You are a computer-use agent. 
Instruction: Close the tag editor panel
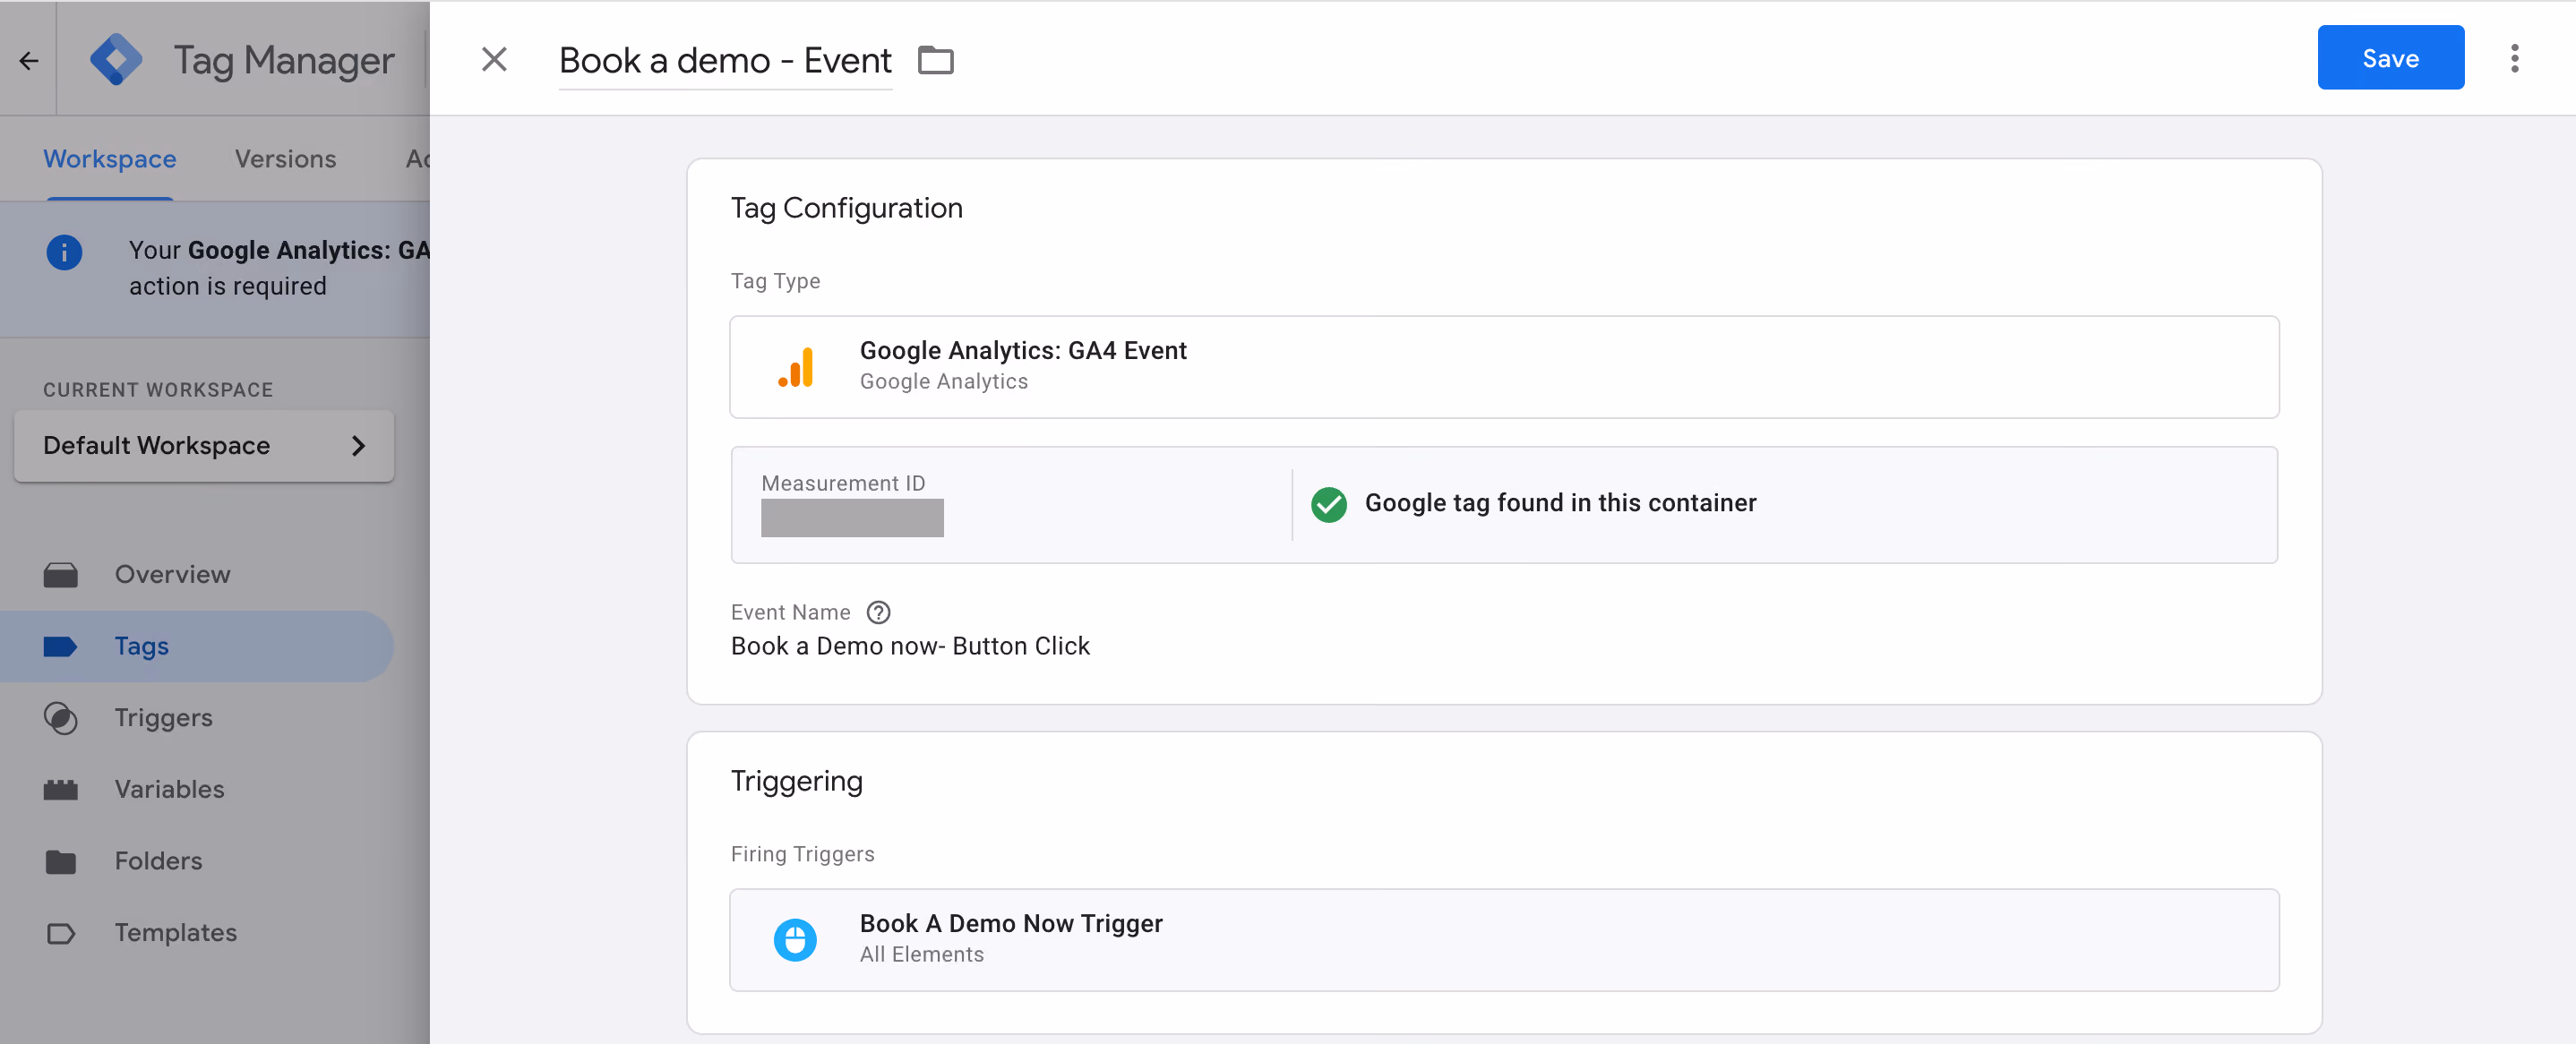[494, 60]
